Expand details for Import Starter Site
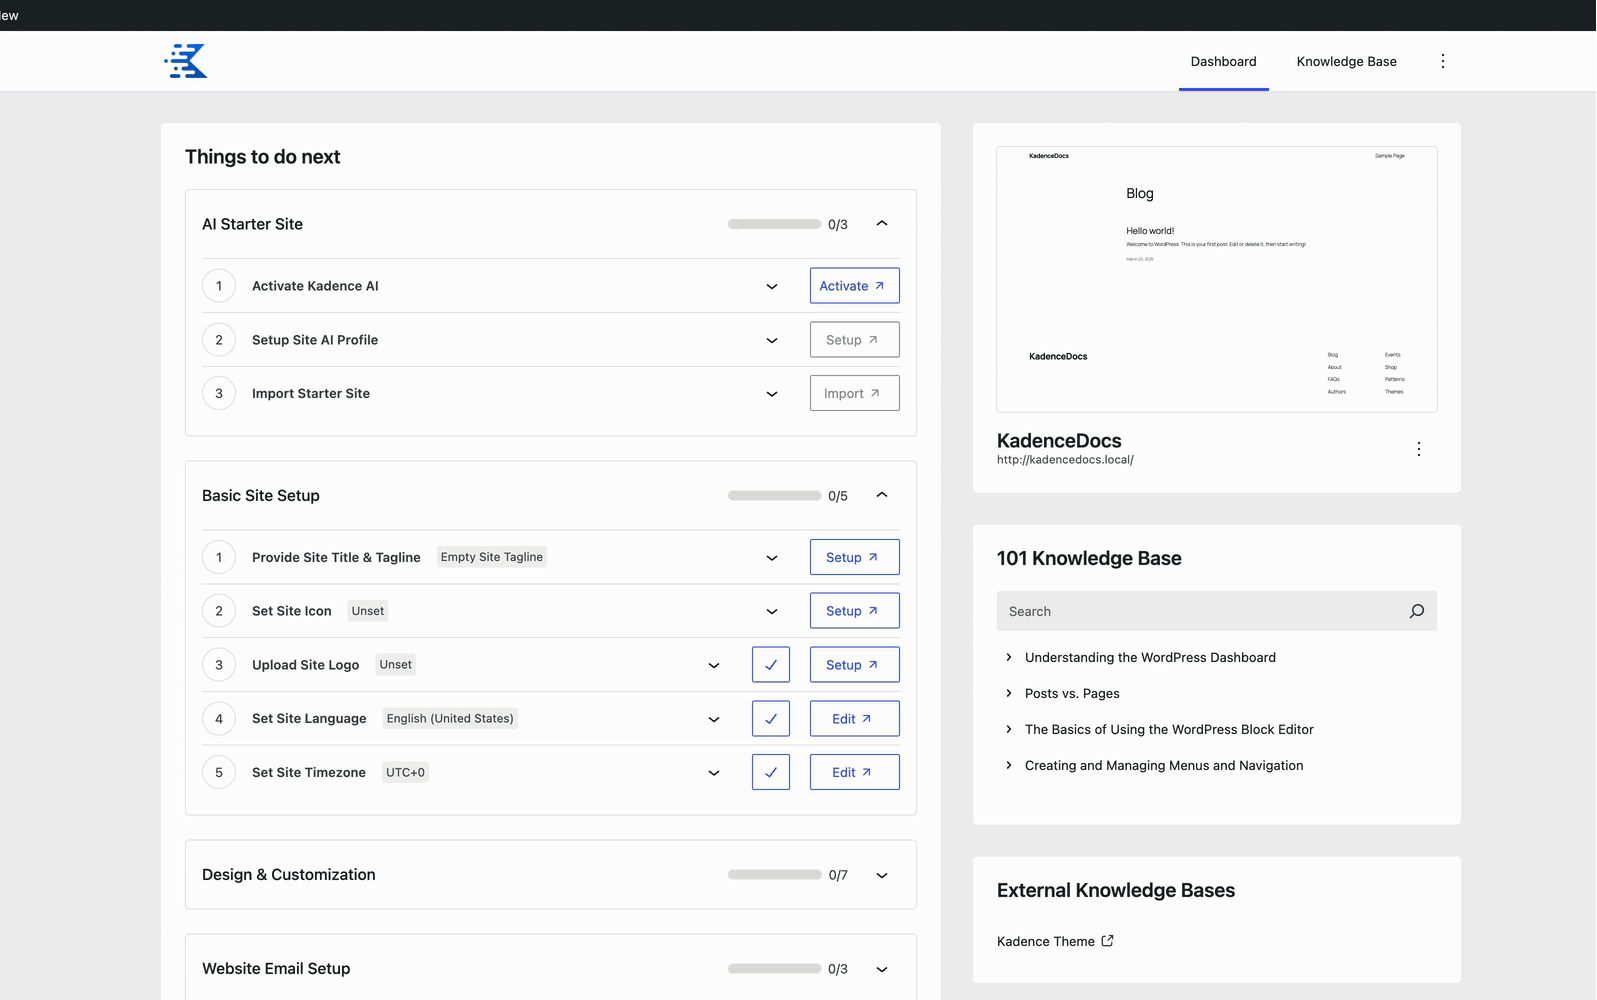 (x=772, y=394)
